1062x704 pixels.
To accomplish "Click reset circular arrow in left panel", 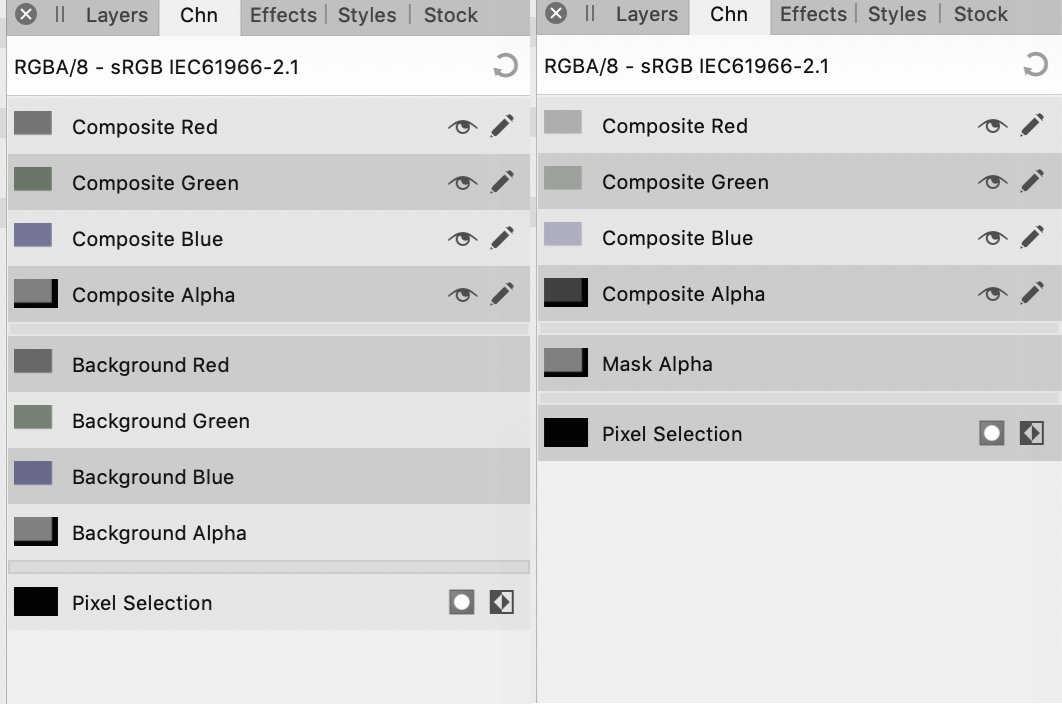I will click(x=505, y=66).
